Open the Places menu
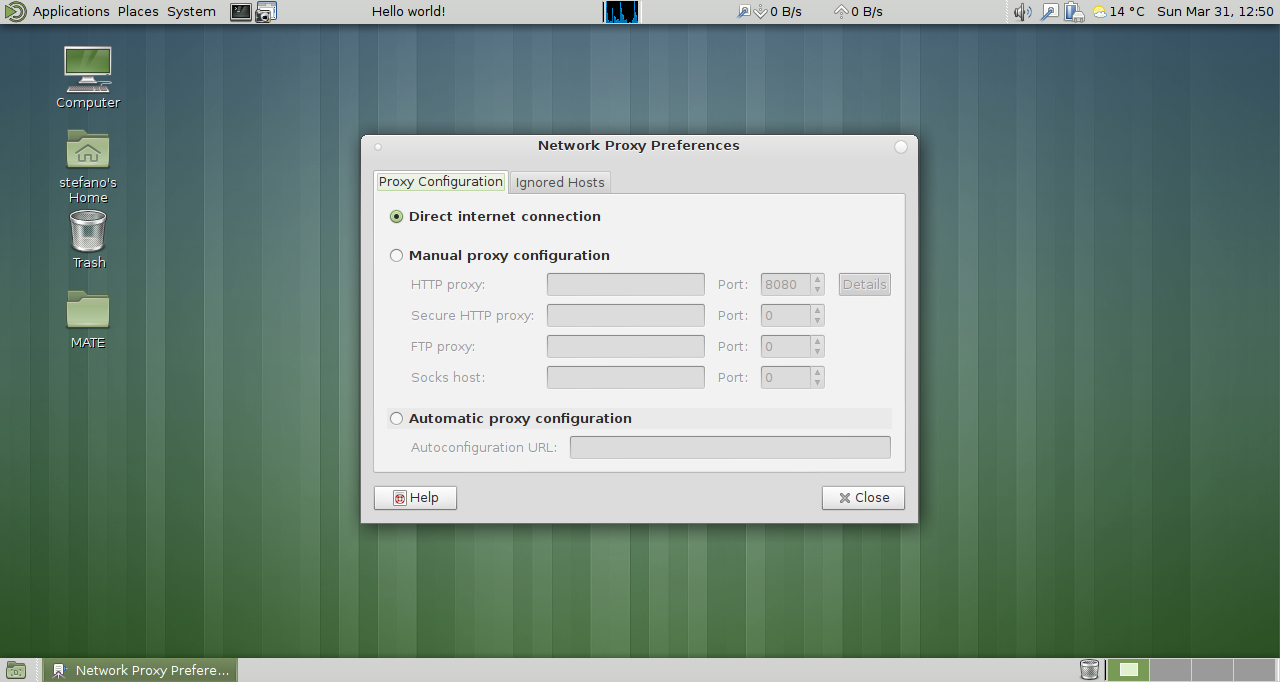 (x=138, y=12)
